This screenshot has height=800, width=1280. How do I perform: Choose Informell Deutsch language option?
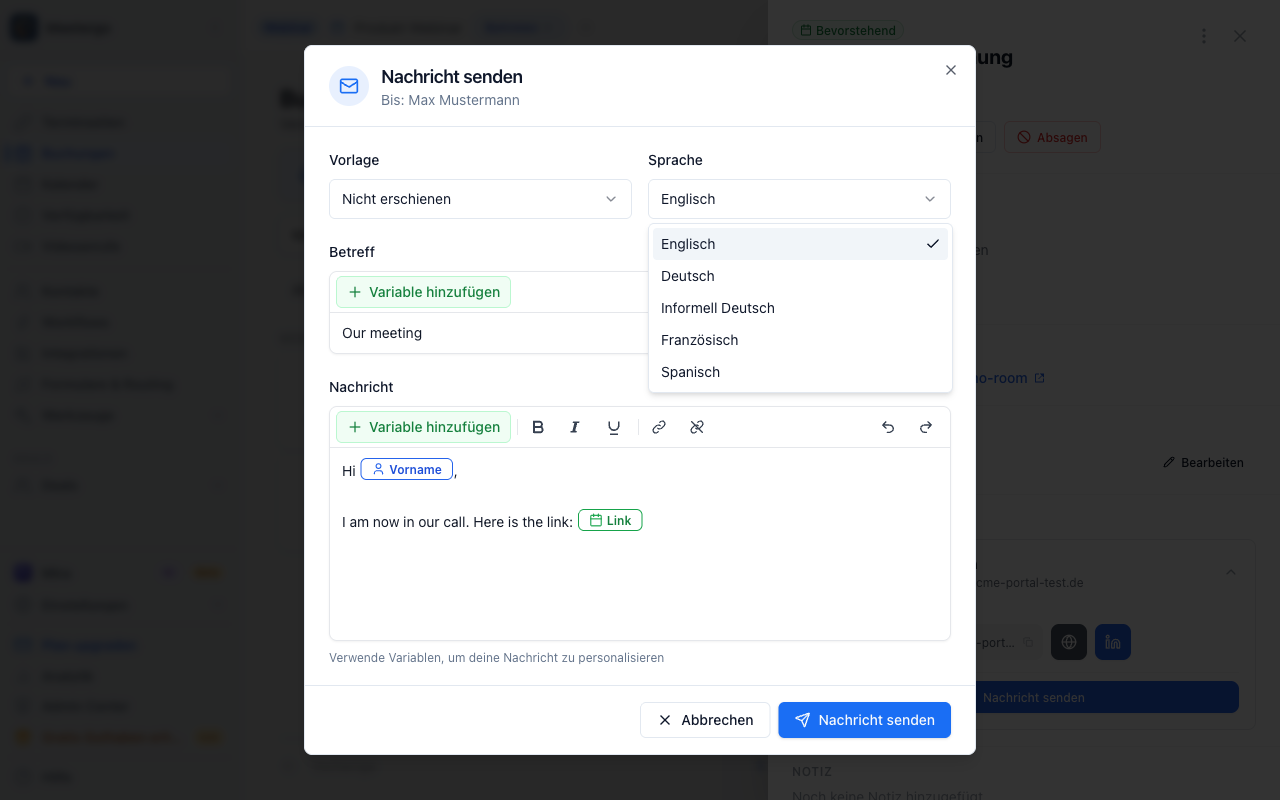800,308
